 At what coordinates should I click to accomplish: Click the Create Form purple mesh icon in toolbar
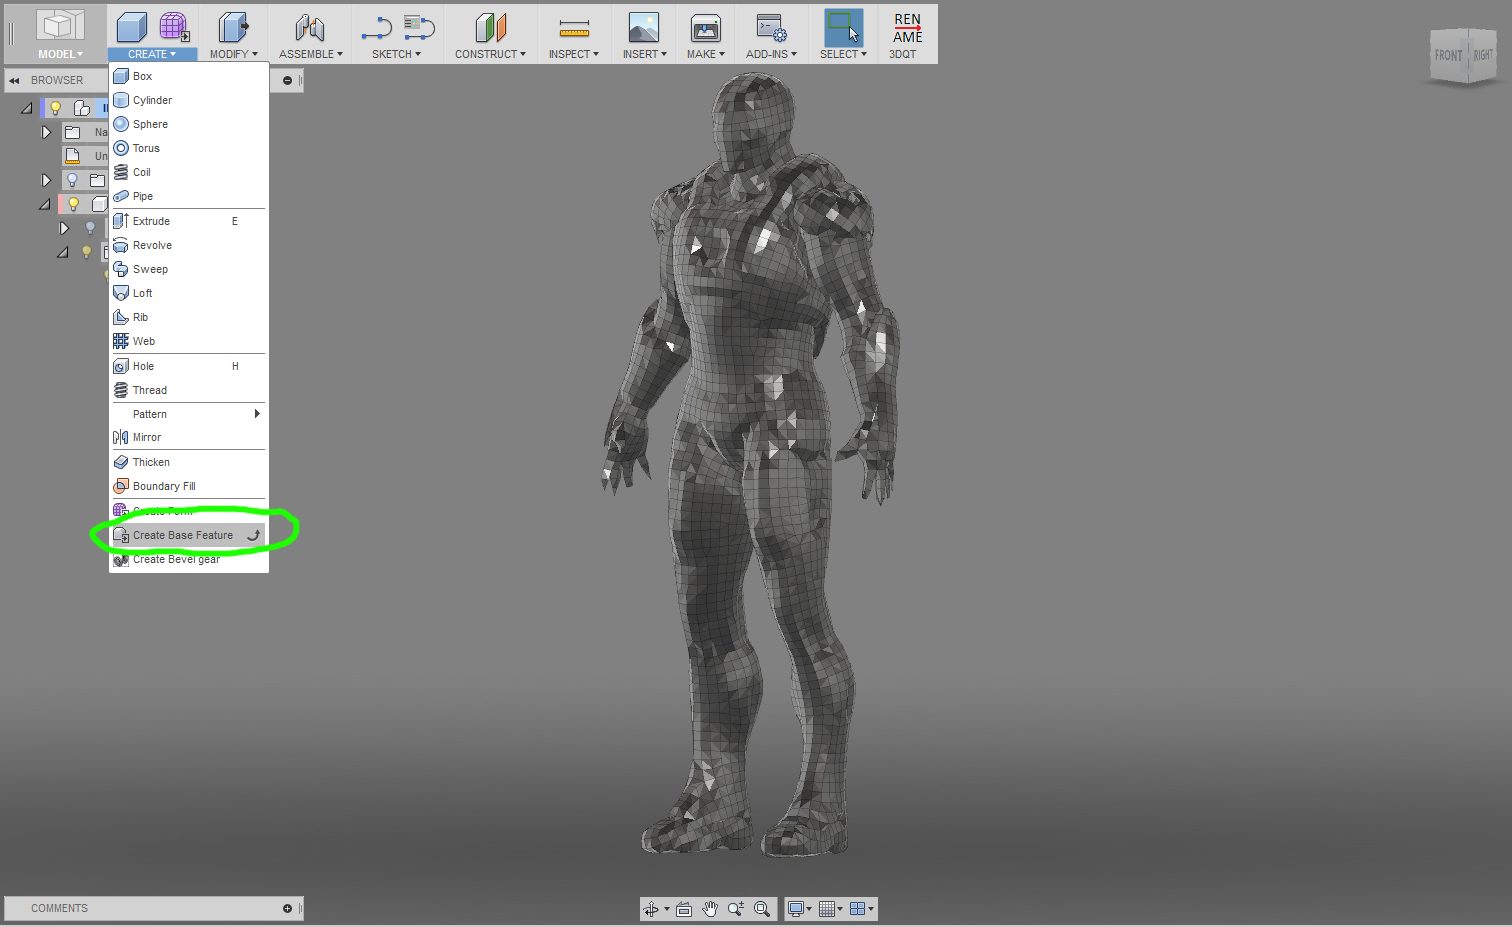174,27
